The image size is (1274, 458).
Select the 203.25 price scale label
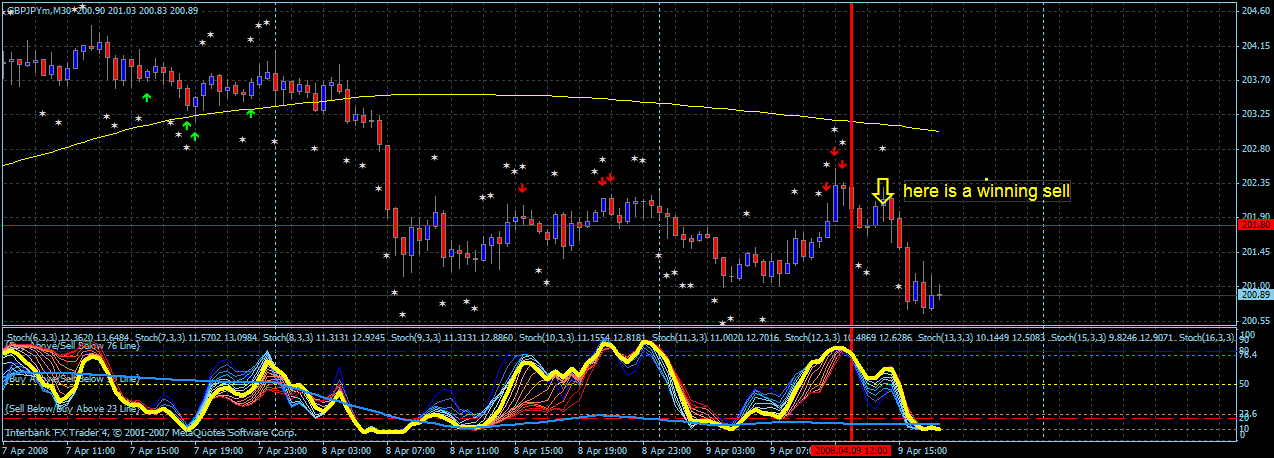click(1254, 114)
